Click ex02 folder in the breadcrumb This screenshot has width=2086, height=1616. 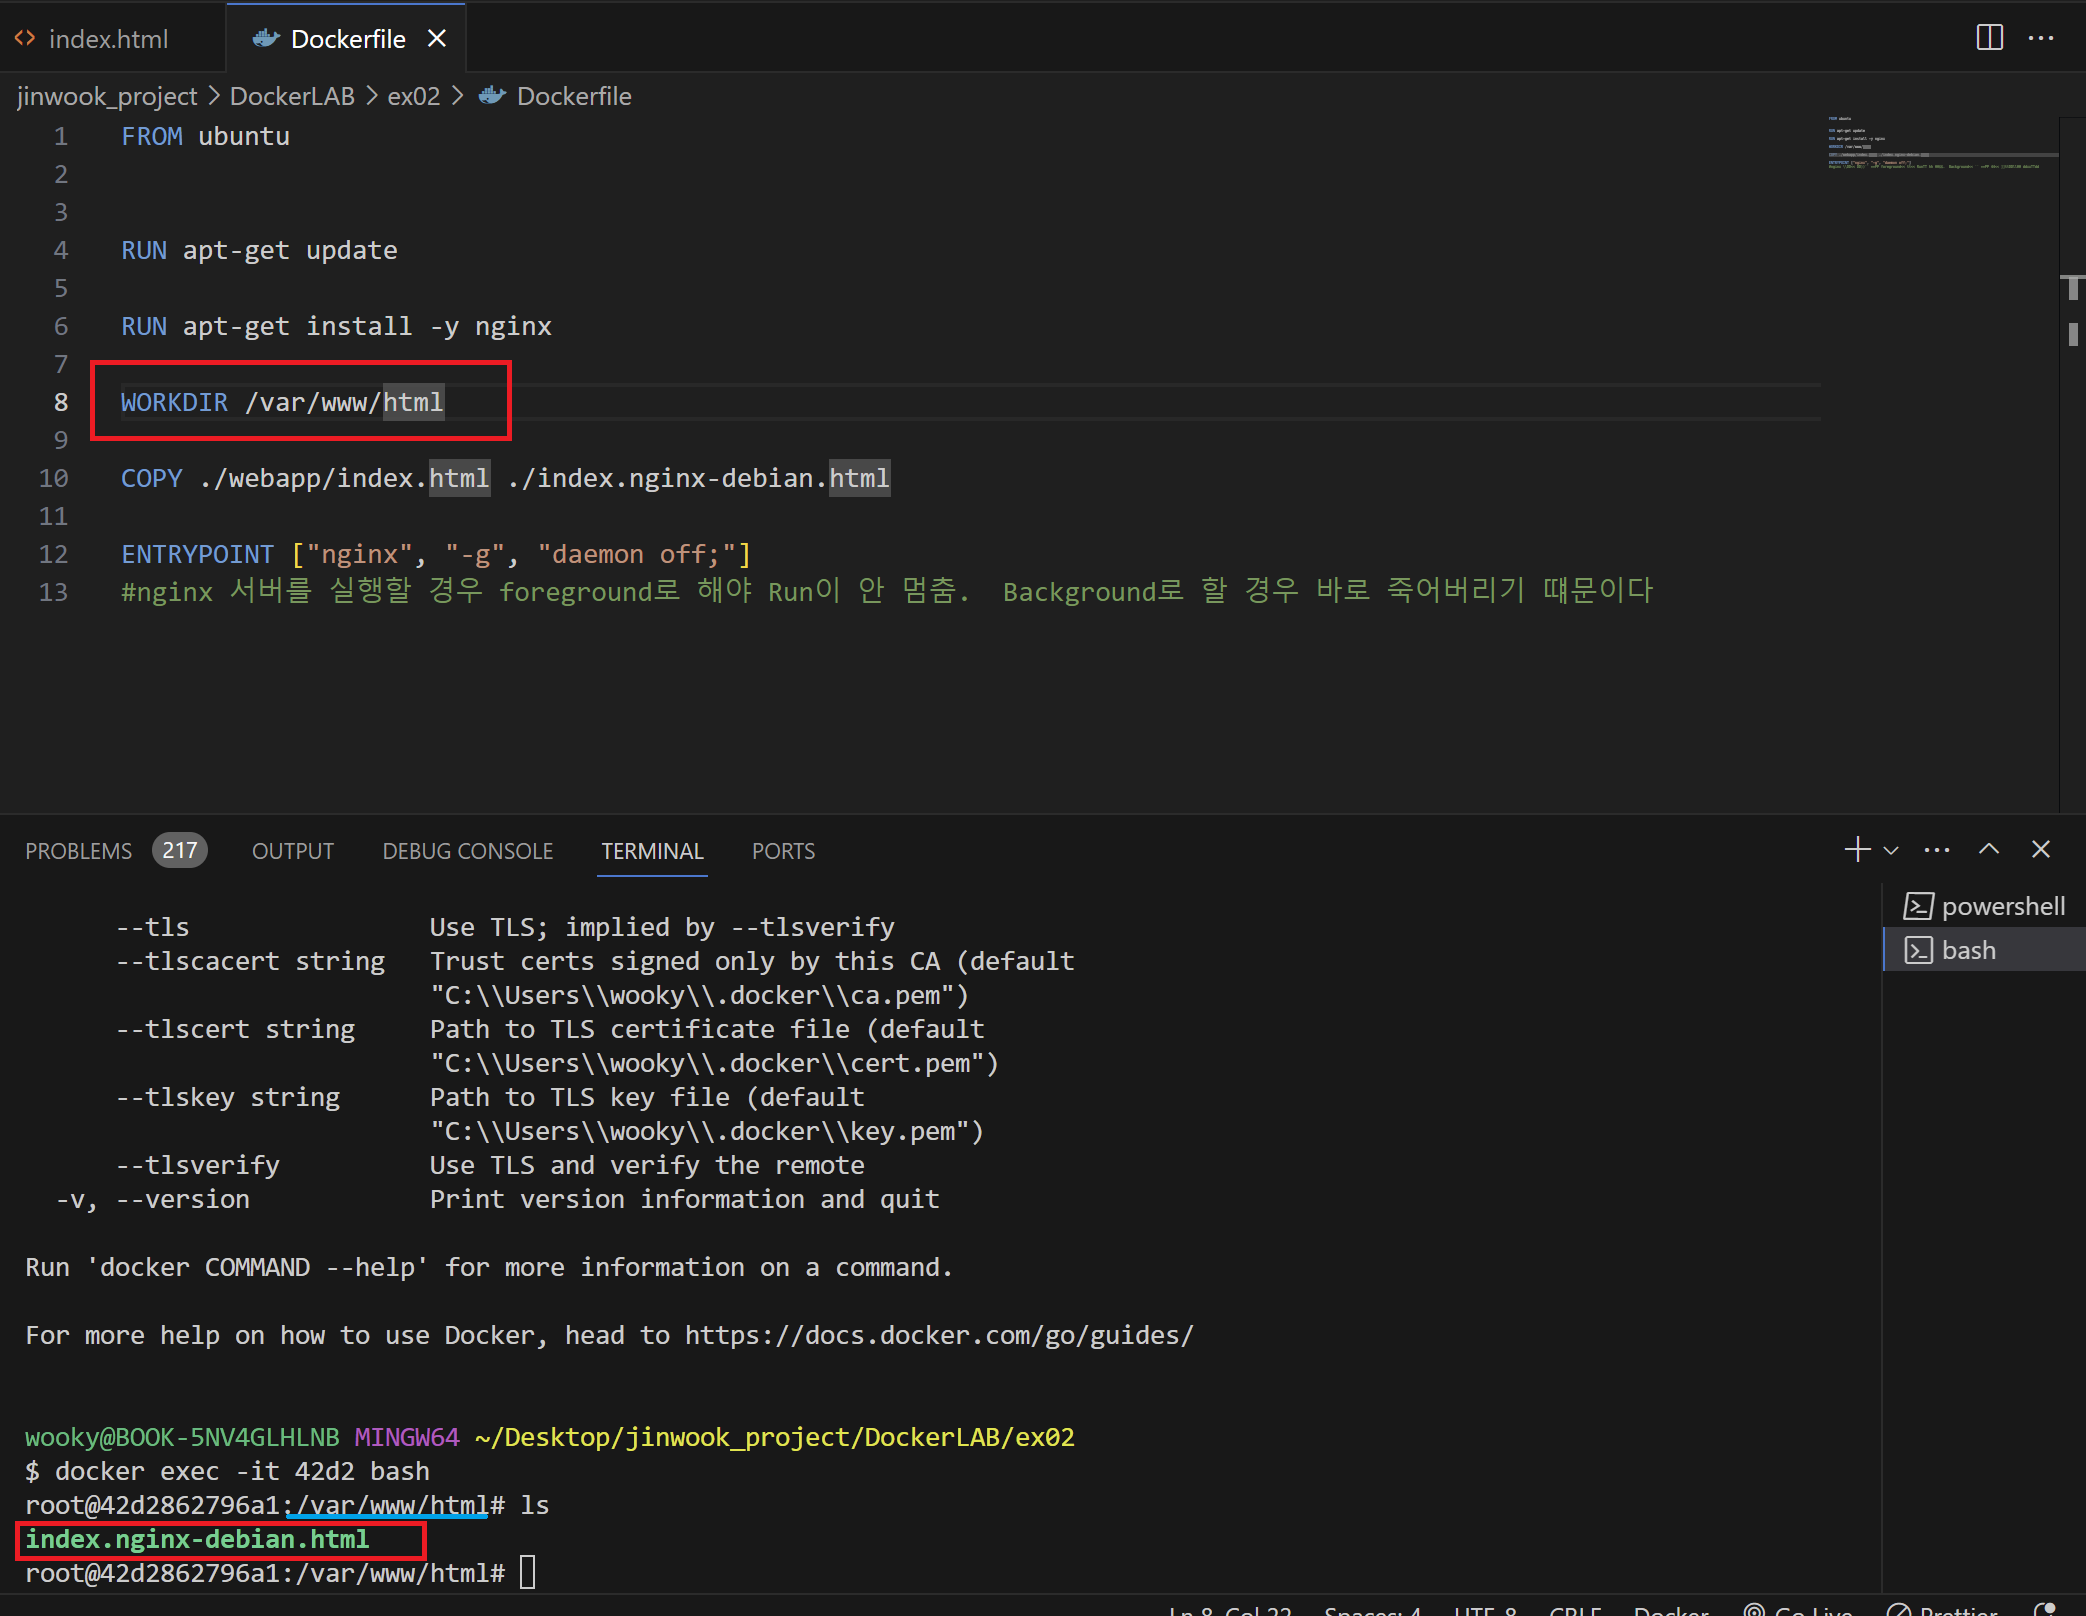[413, 96]
